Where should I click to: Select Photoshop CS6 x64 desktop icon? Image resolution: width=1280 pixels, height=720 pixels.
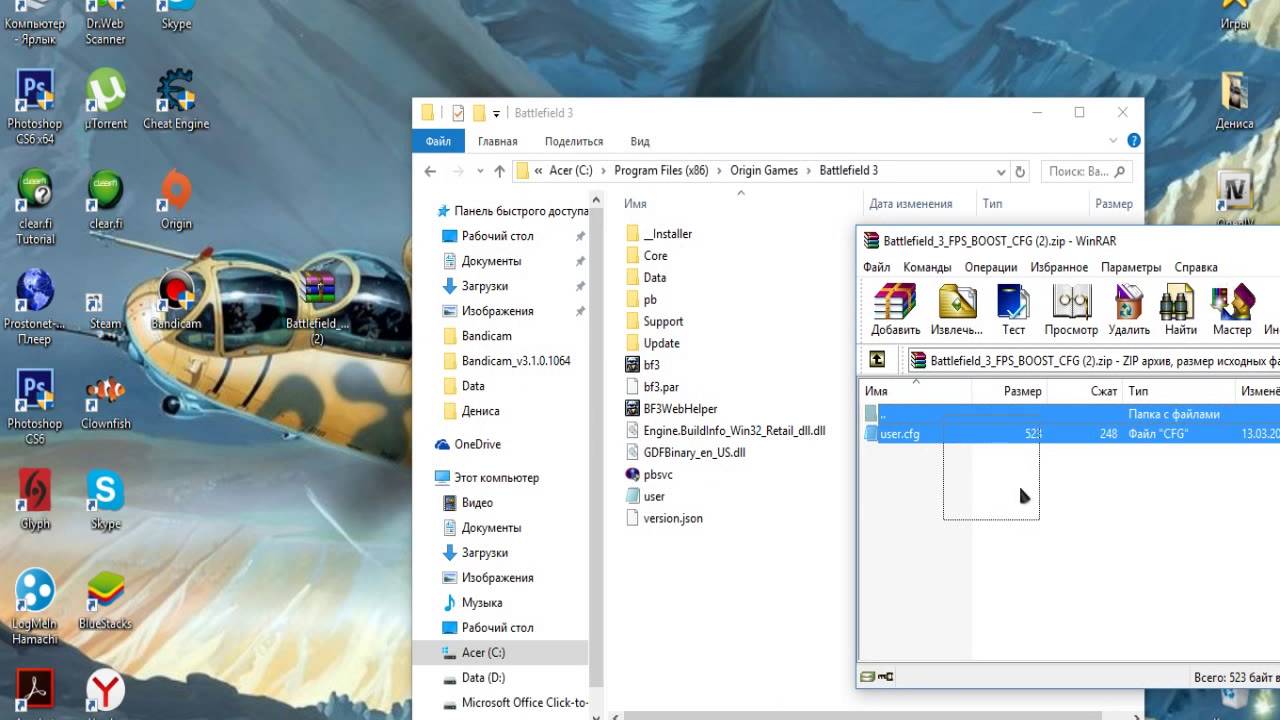tap(35, 108)
